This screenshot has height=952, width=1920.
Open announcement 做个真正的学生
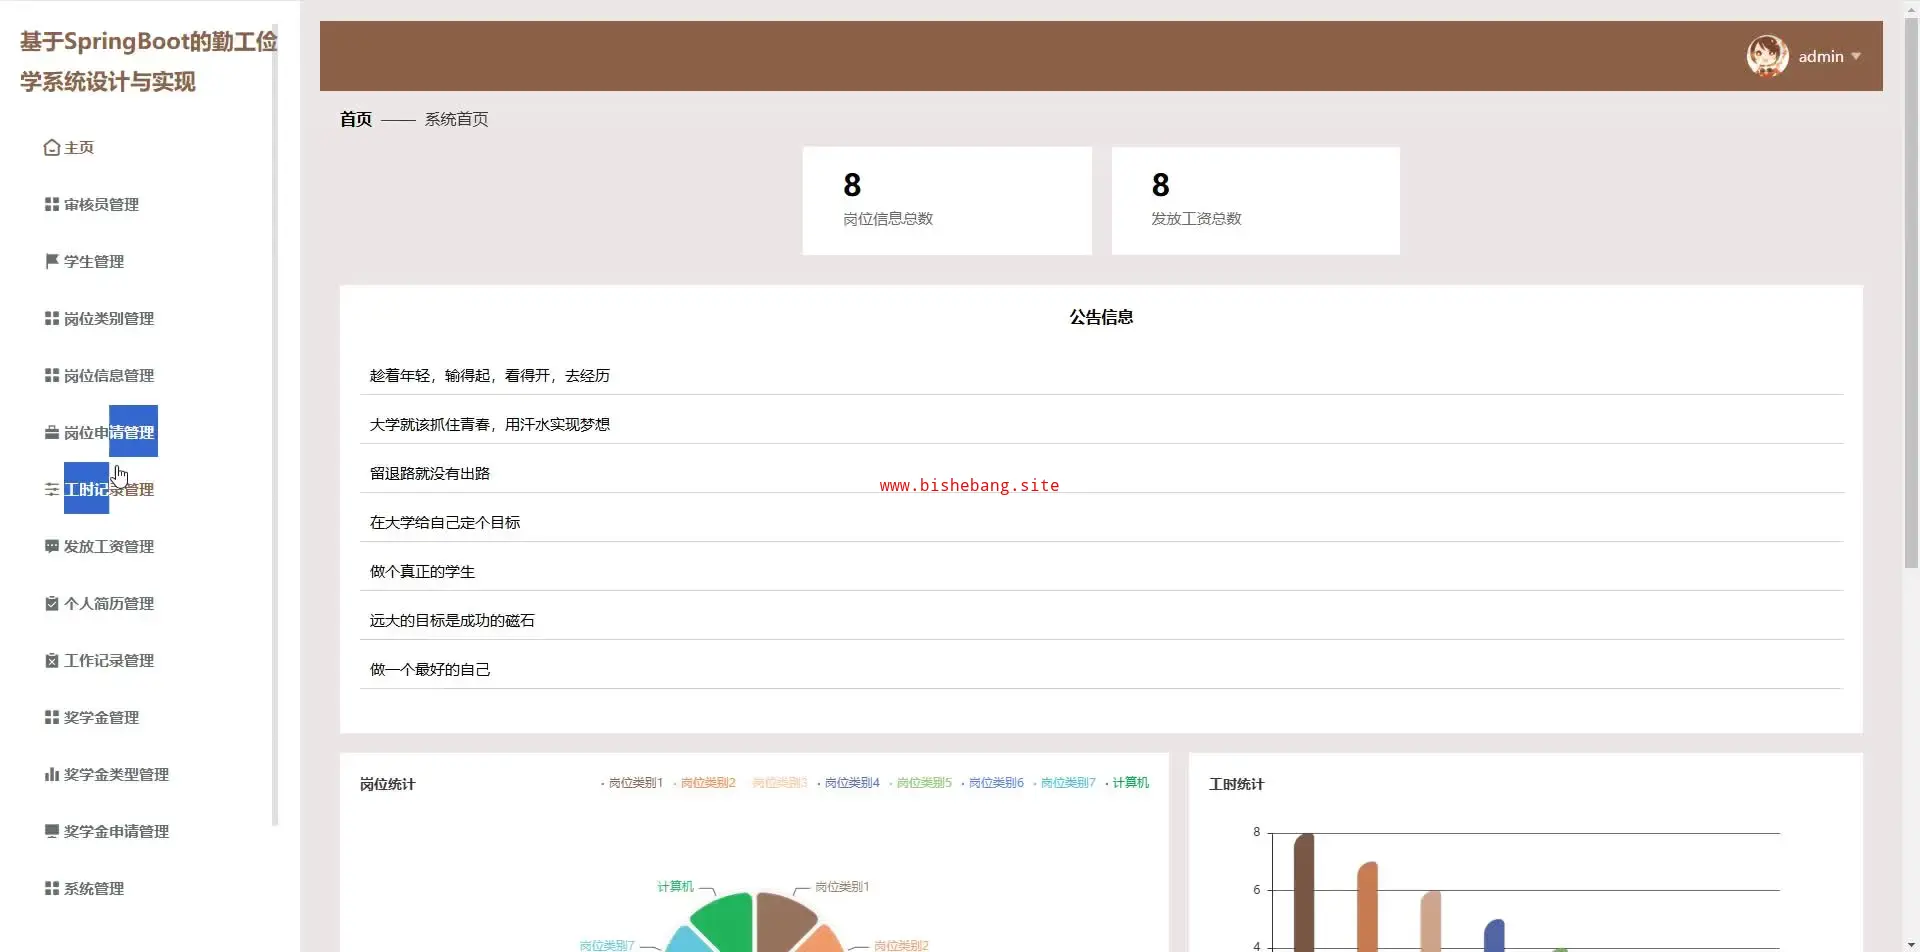click(x=1101, y=572)
